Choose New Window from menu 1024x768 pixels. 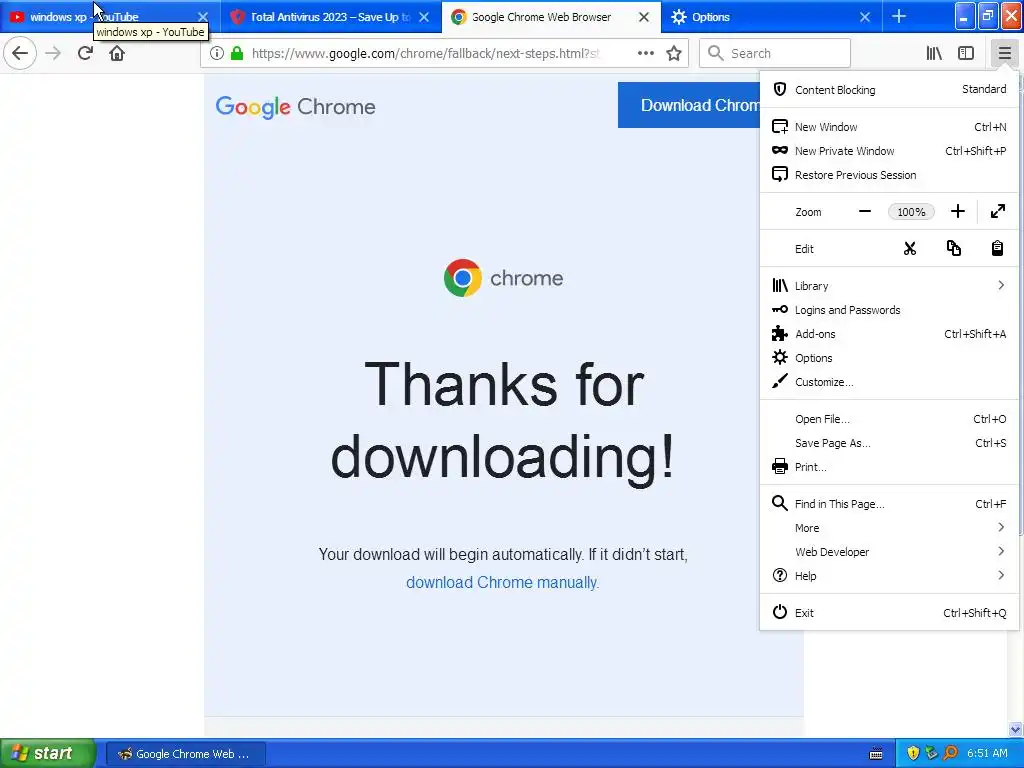coord(888,127)
